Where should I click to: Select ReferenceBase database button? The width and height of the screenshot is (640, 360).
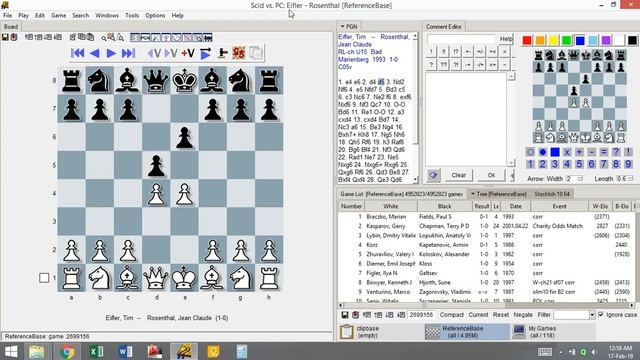click(x=467, y=331)
